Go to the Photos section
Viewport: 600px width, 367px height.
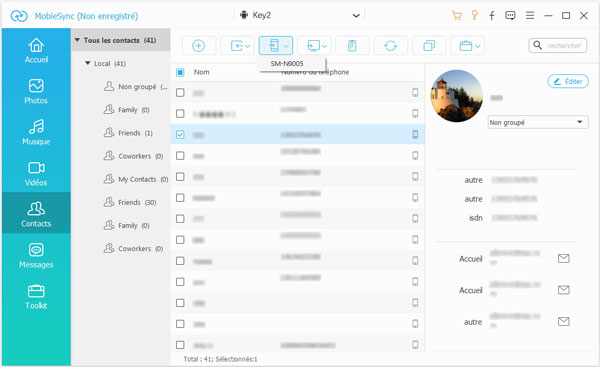[x=36, y=92]
